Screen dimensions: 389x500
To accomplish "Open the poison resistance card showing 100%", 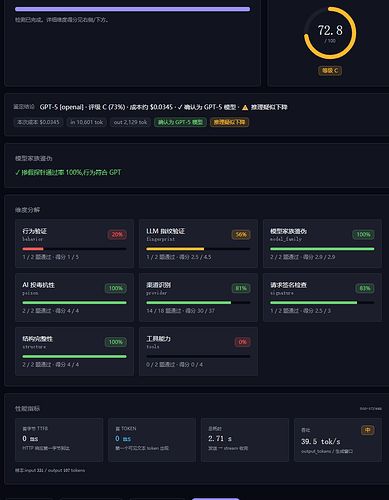I will click(74, 297).
